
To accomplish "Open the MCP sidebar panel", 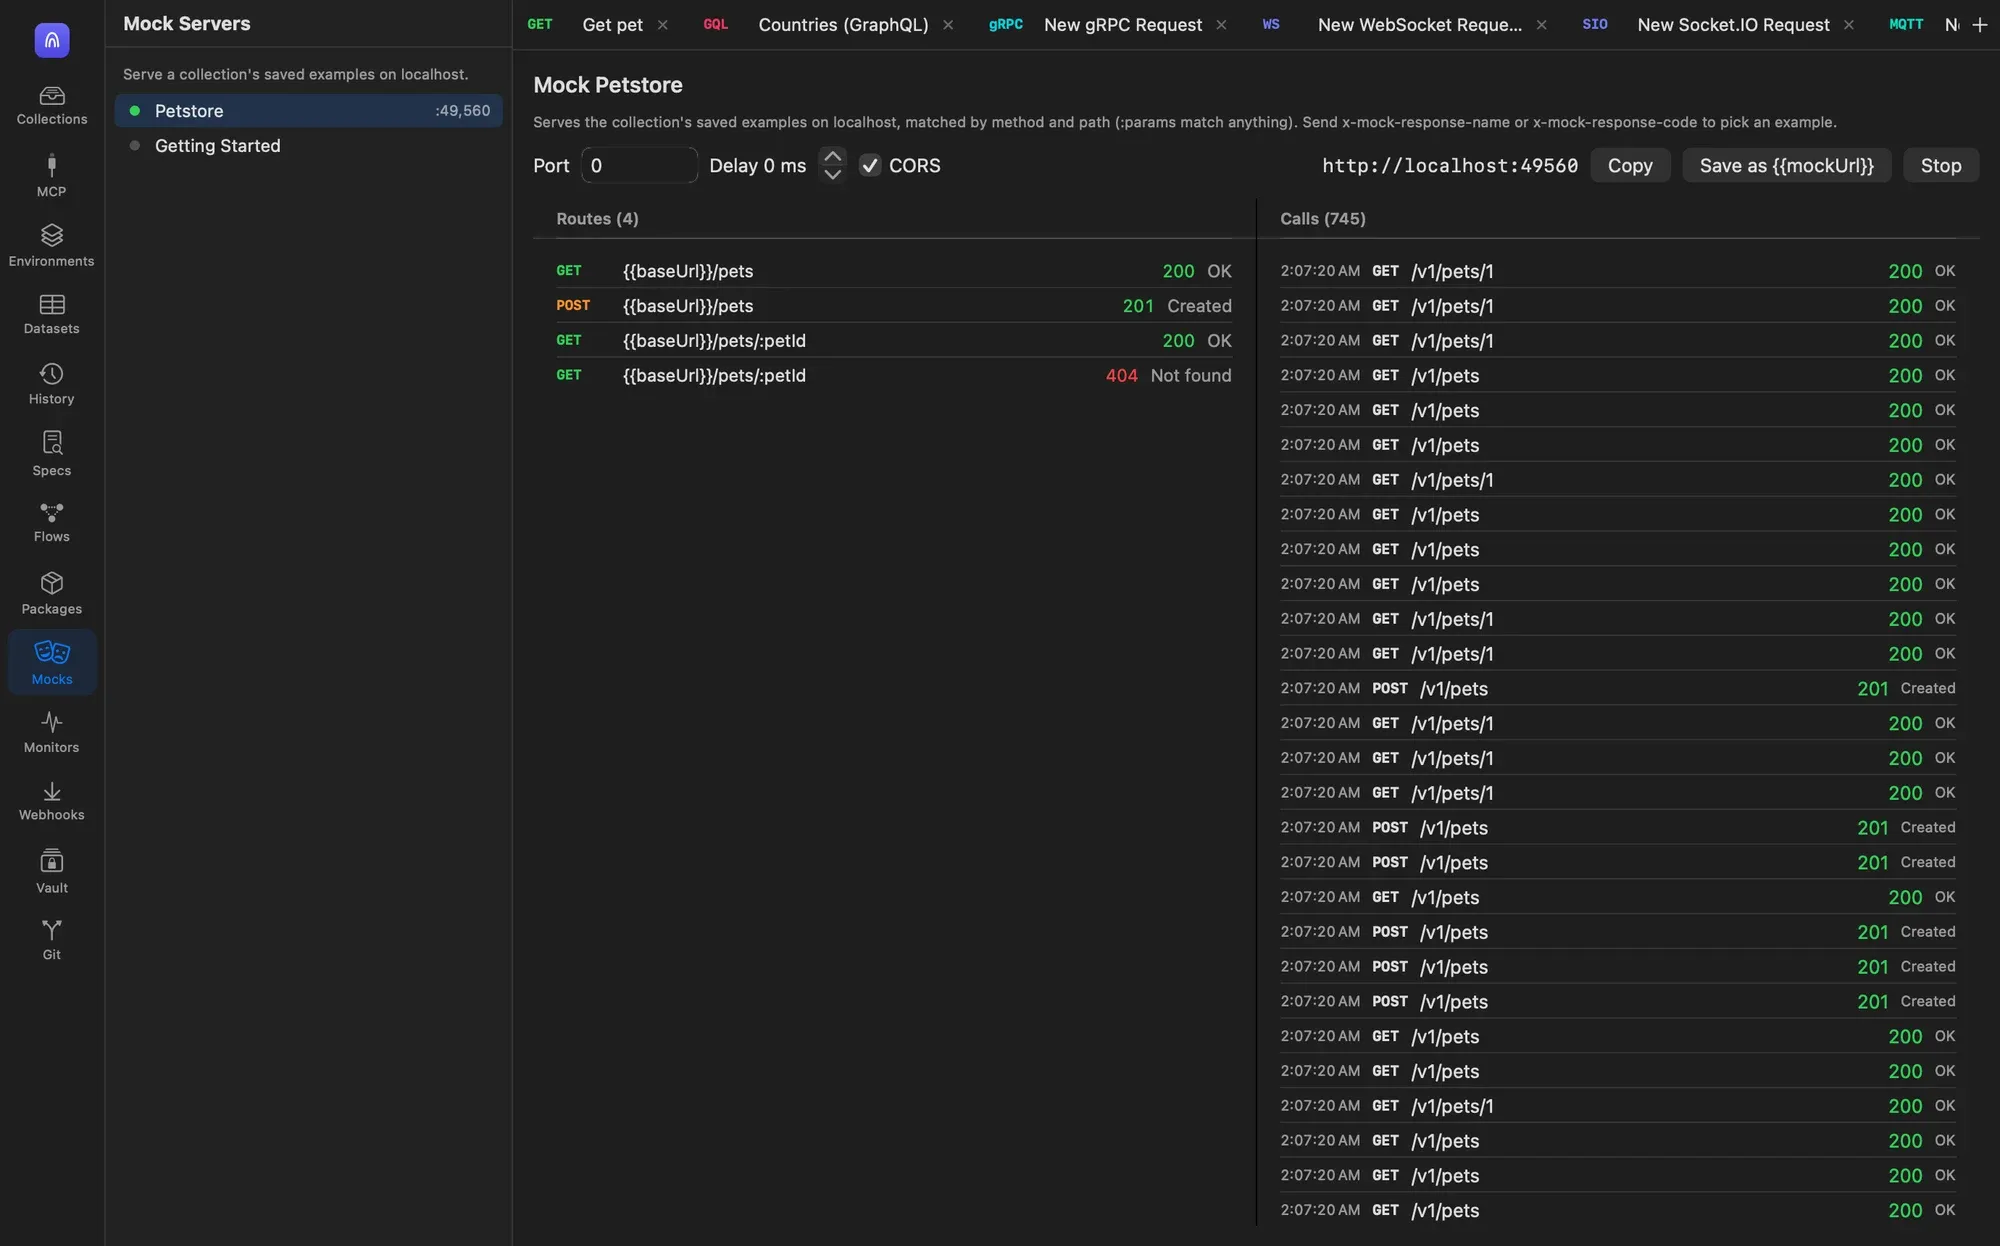I will coord(52,175).
